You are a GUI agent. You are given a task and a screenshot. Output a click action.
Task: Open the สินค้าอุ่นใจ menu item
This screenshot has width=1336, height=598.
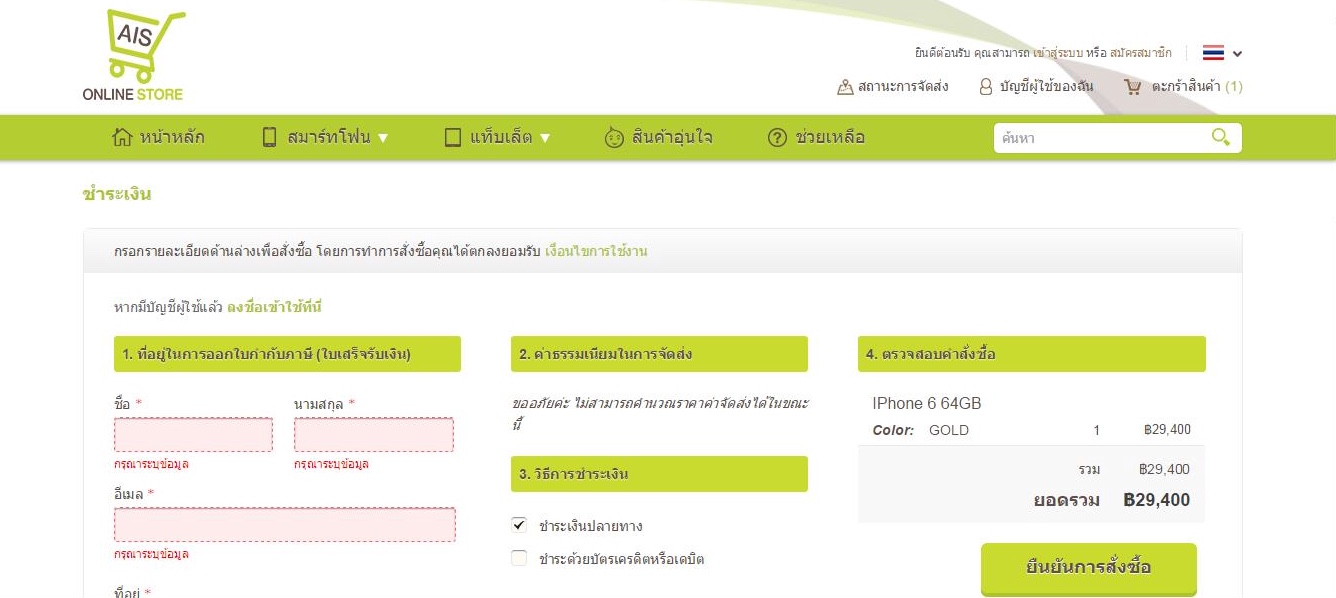click(x=672, y=137)
